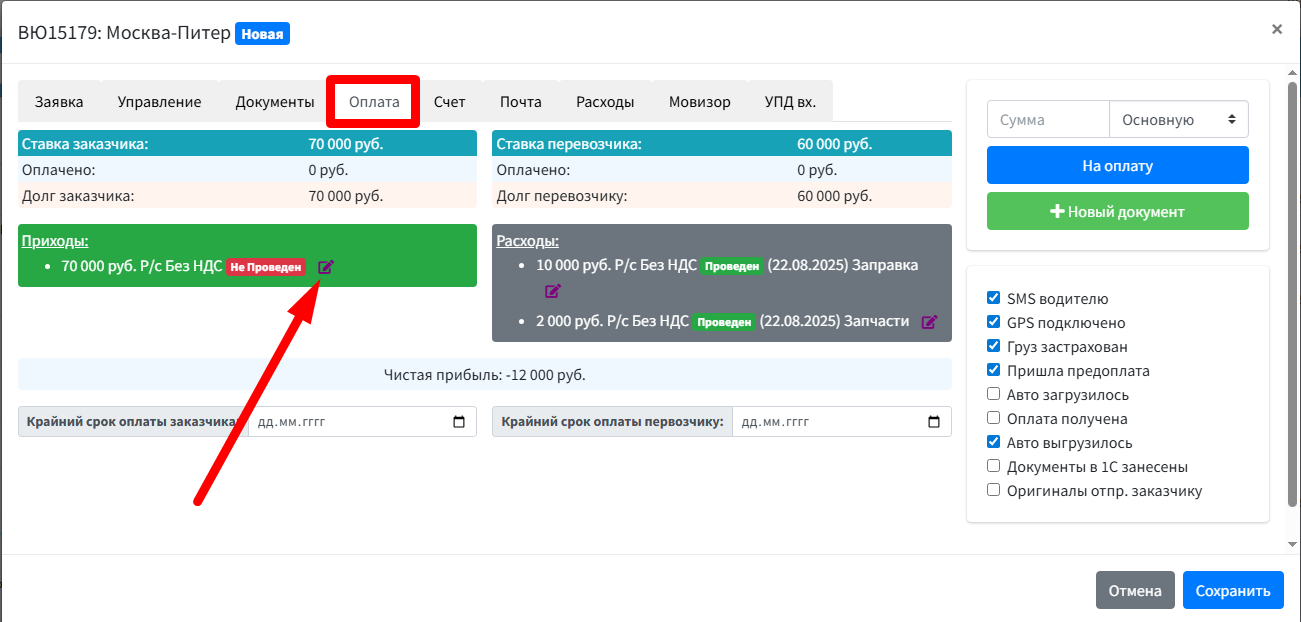This screenshot has height=622, width=1301.
Task: Check the Оплата получена option
Action: (x=993, y=418)
